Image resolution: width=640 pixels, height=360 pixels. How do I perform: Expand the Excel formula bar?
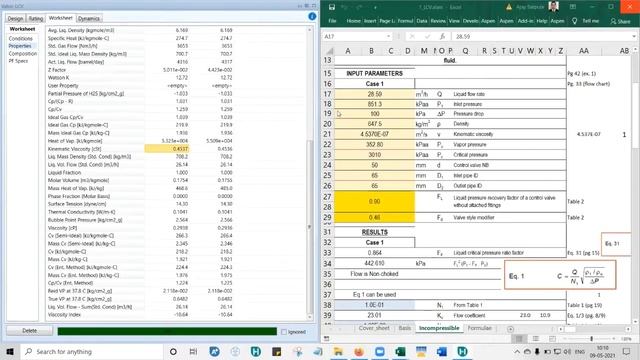point(633,36)
